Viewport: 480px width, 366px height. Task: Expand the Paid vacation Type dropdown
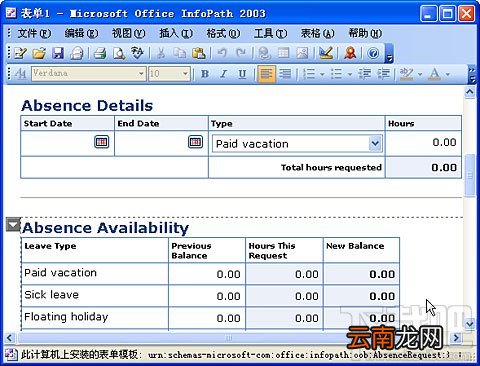(375, 144)
